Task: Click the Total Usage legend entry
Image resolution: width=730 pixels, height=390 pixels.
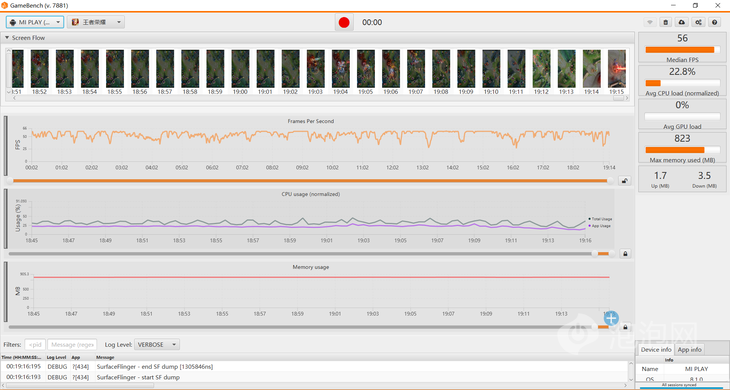Action: click(600, 219)
